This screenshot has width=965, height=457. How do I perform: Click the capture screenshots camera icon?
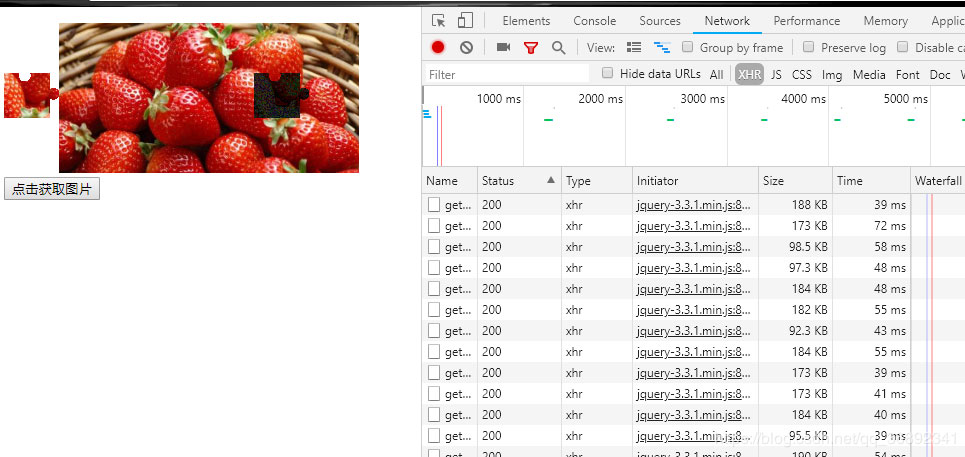503,47
